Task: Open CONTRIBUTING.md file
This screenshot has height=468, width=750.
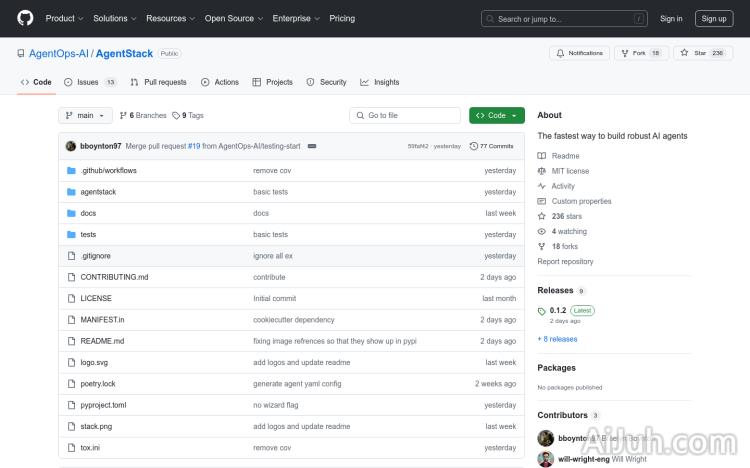Action: (114, 277)
